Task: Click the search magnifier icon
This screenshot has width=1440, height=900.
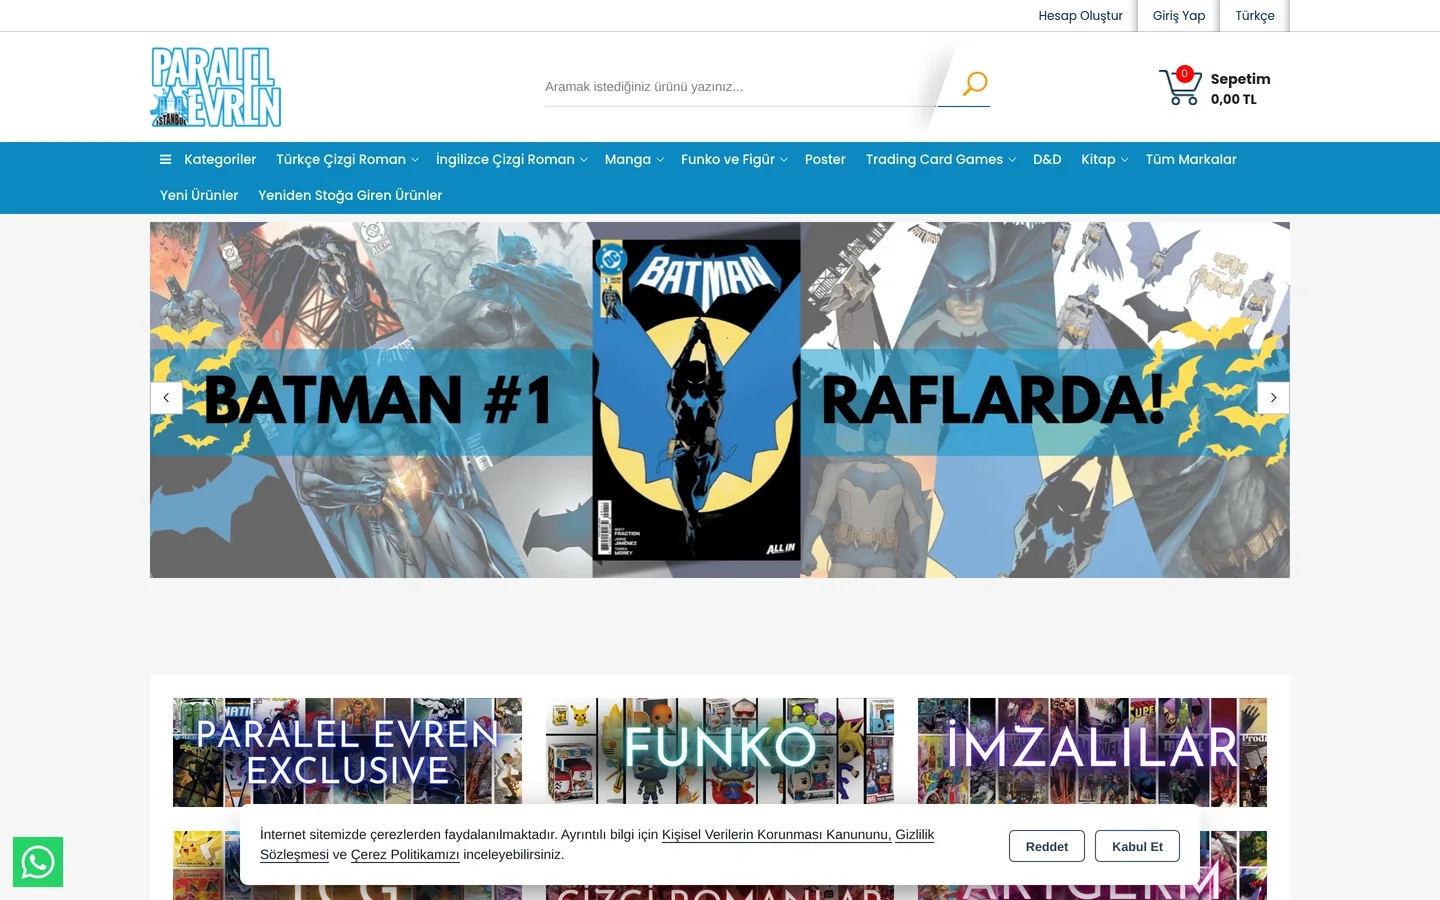Action: 975,84
